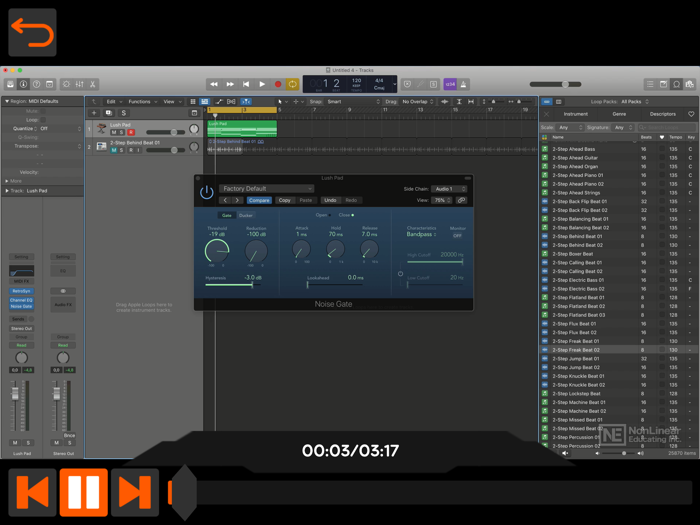Toggle the Loop Browser button
Viewport: 700px width, 525px height.
coord(677,84)
